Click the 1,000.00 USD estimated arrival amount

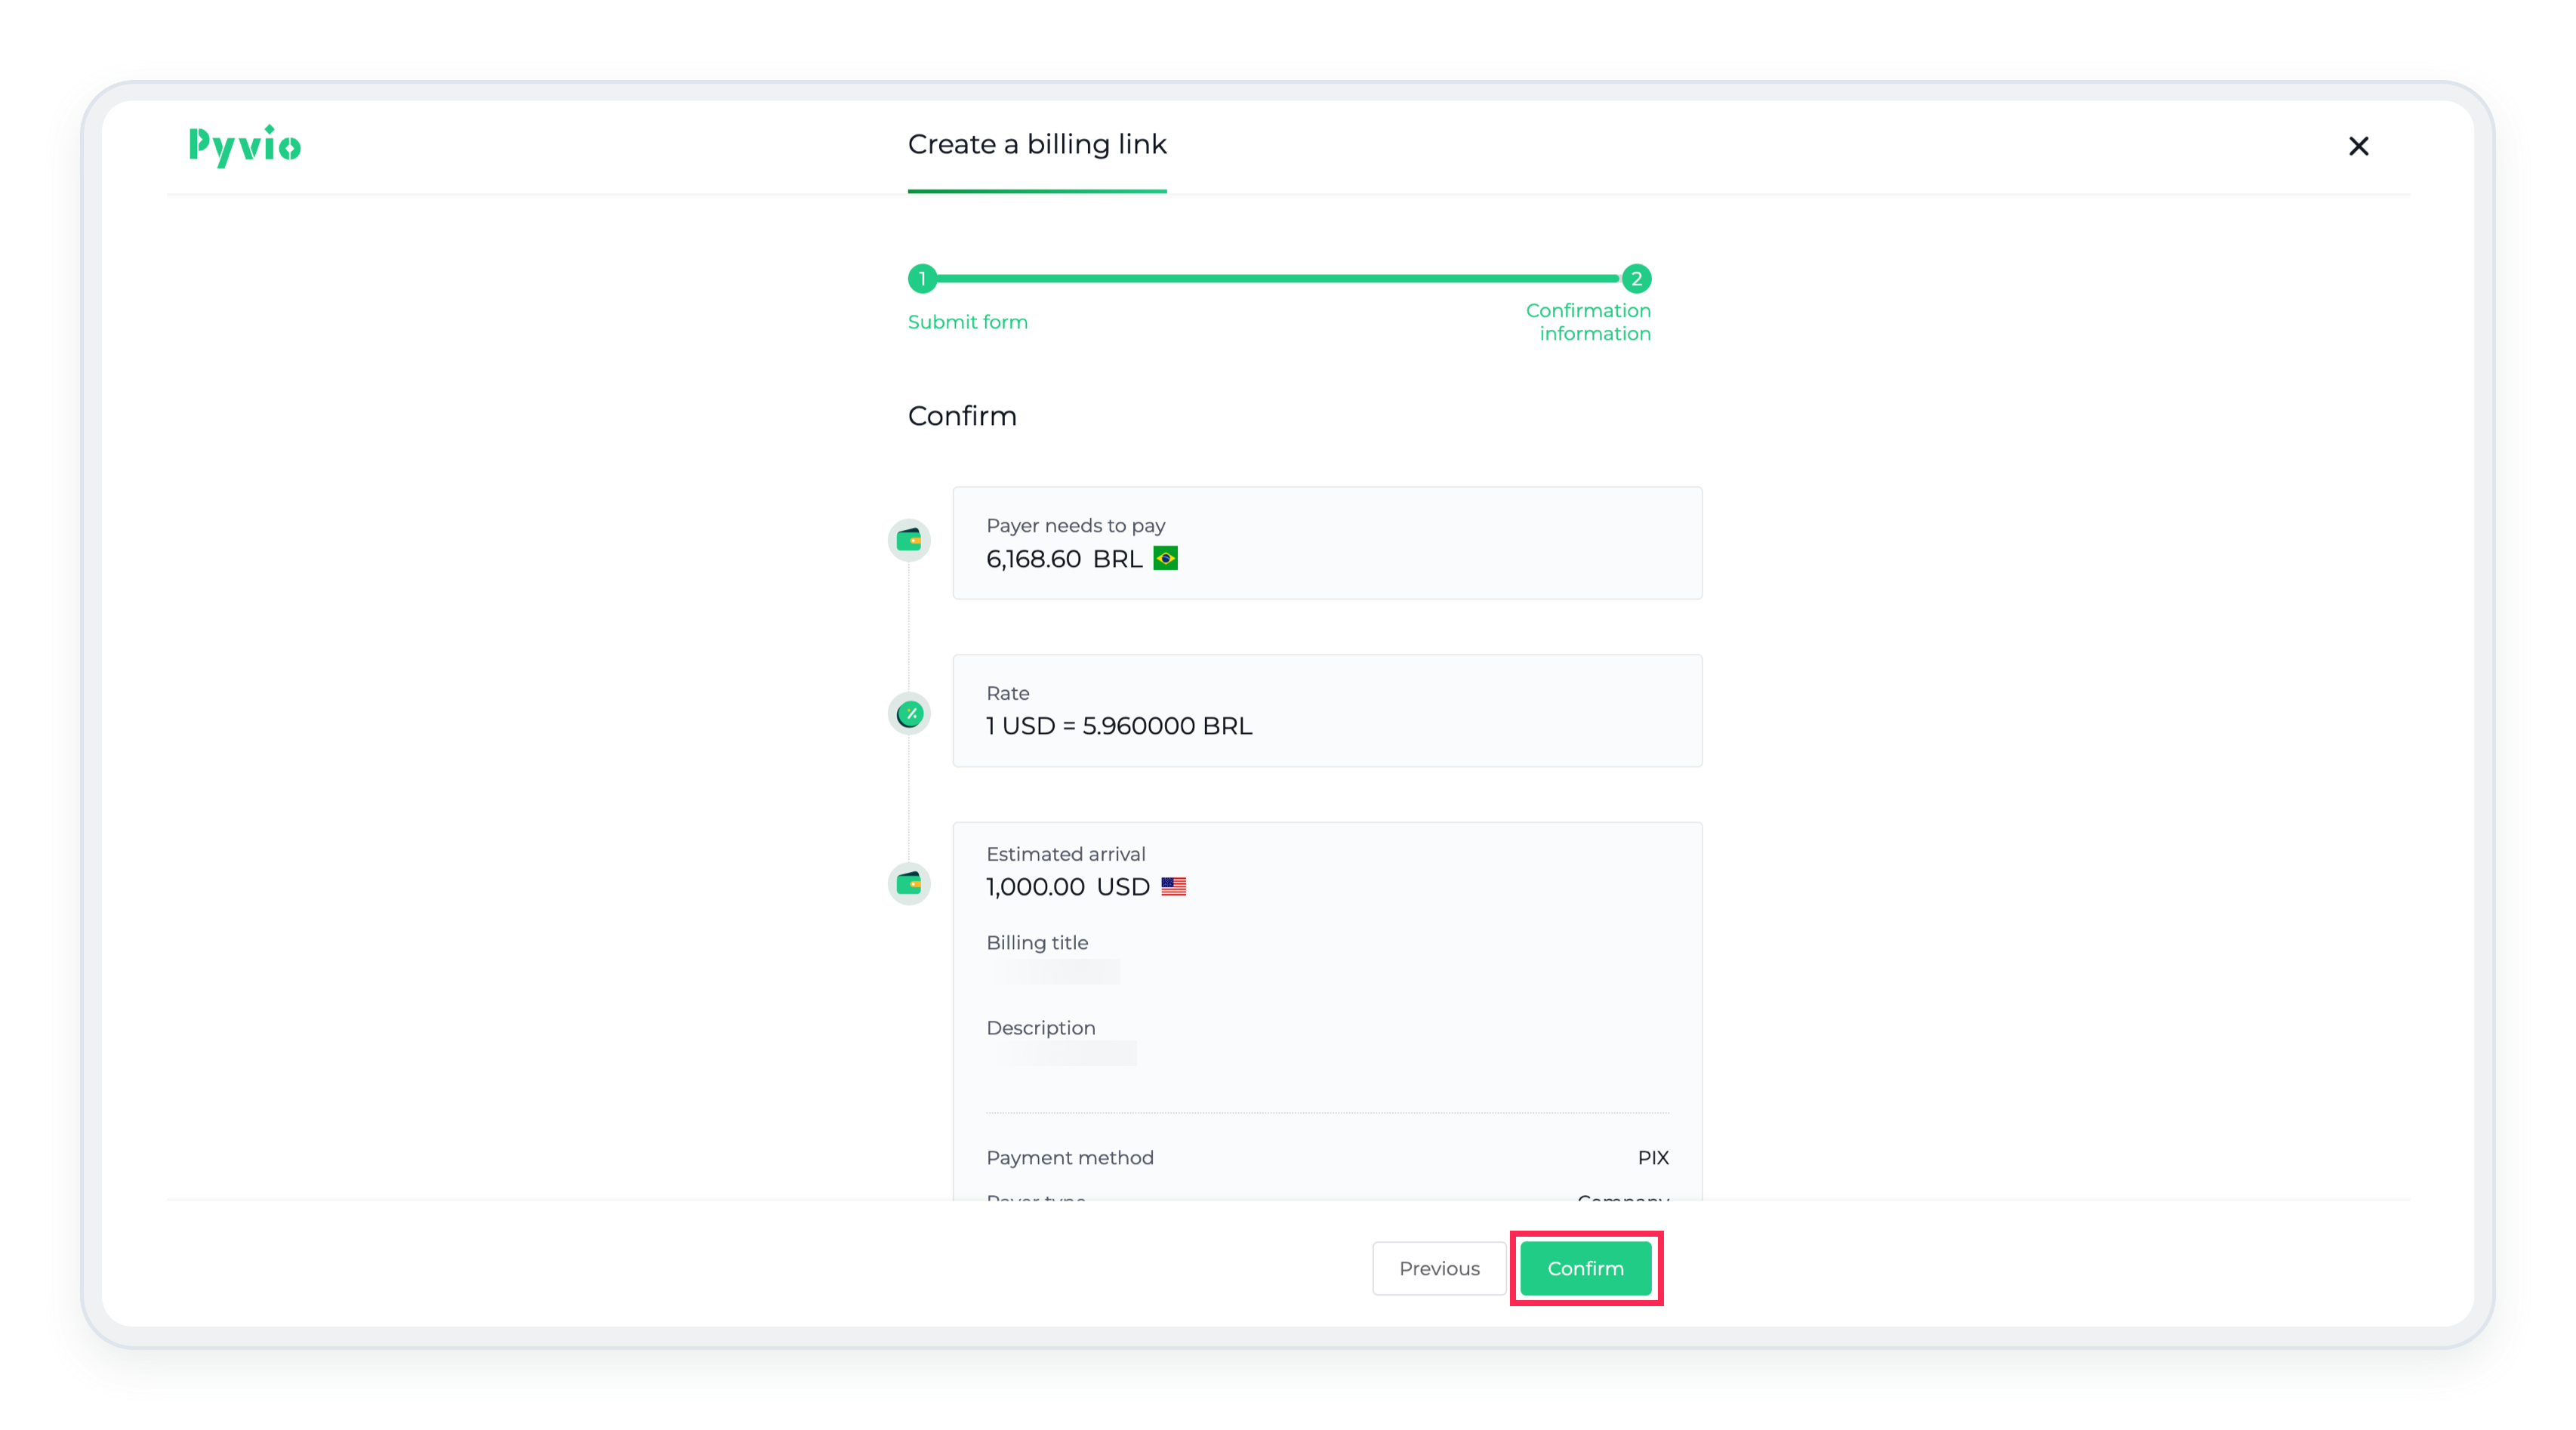1067,887
